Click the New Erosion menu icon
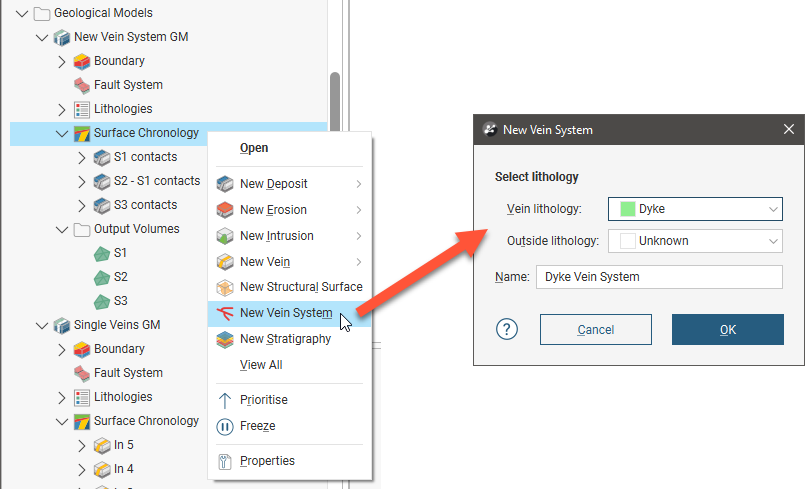Screen dimensions: 805x489 click(x=225, y=210)
